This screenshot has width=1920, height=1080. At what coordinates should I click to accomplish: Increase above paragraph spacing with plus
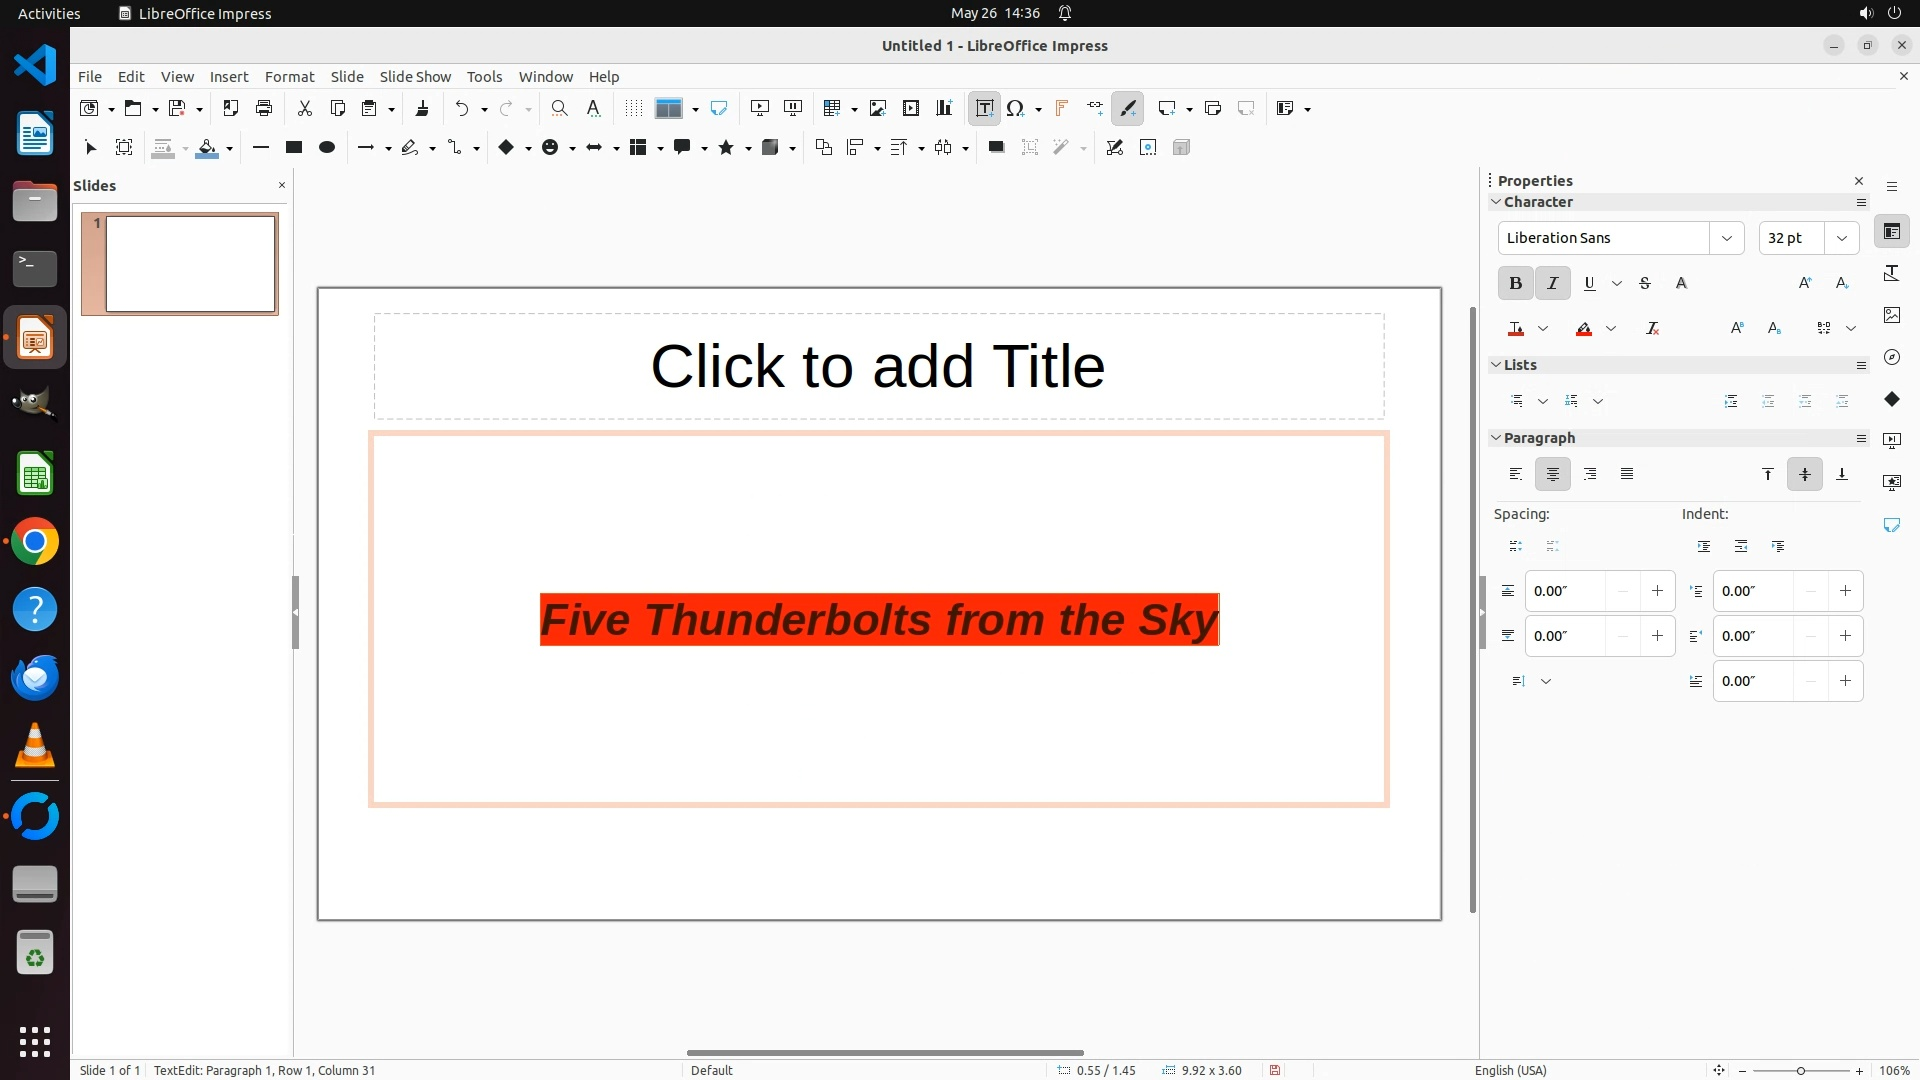click(x=1657, y=591)
